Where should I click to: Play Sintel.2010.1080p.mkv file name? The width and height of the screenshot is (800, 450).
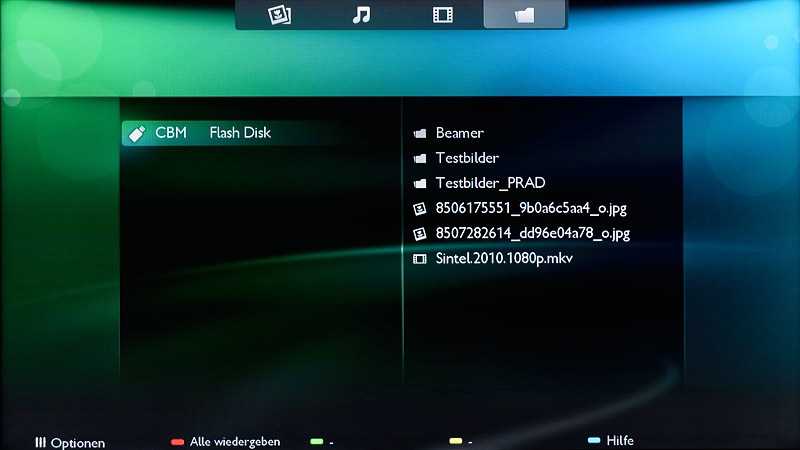click(504, 258)
